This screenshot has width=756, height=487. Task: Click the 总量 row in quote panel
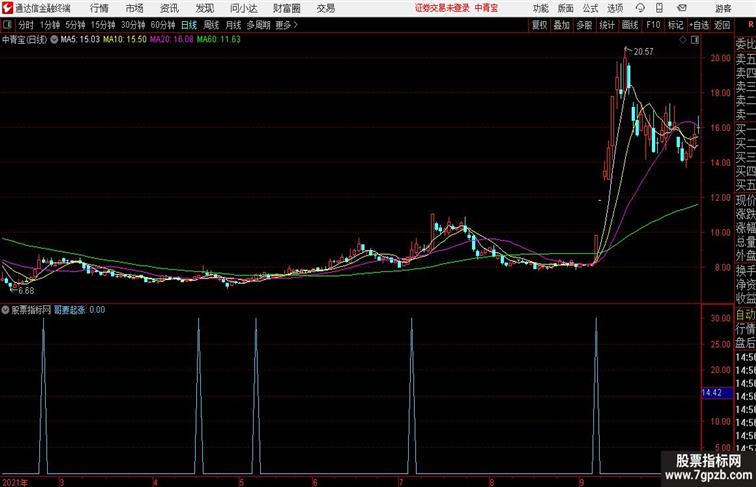745,242
